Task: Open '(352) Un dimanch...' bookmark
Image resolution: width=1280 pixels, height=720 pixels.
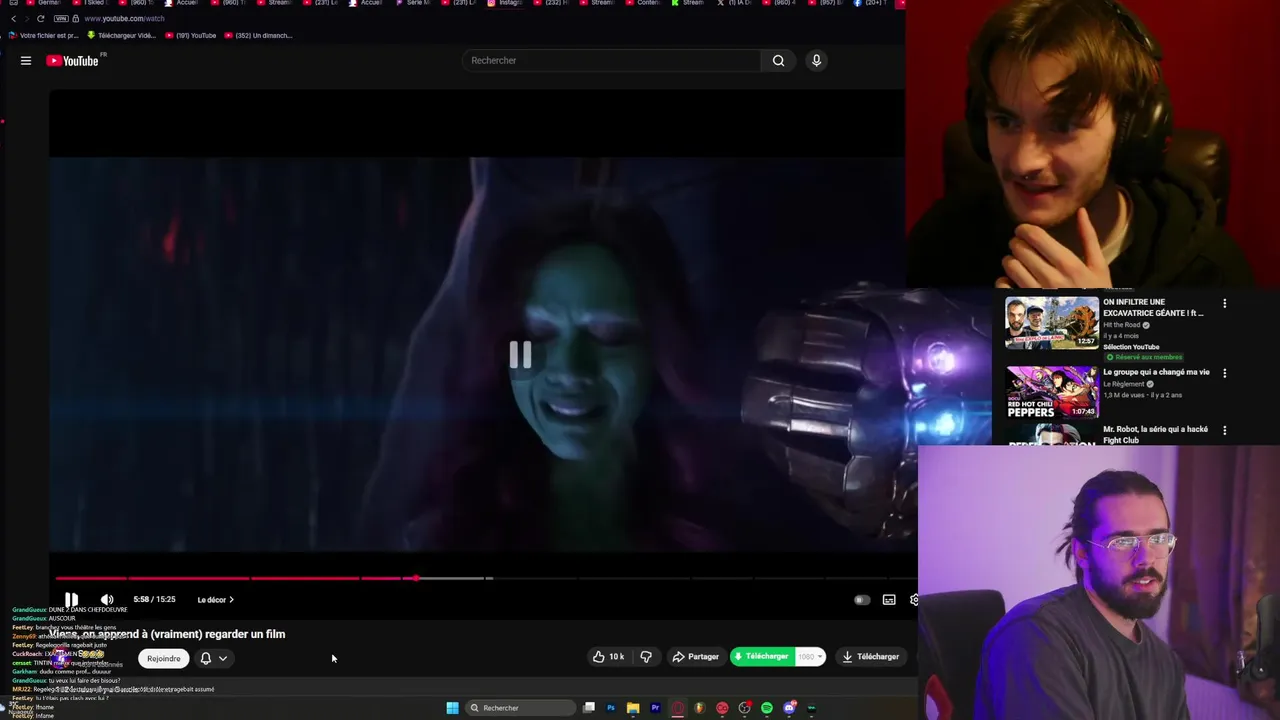Action: pyautogui.click(x=258, y=35)
